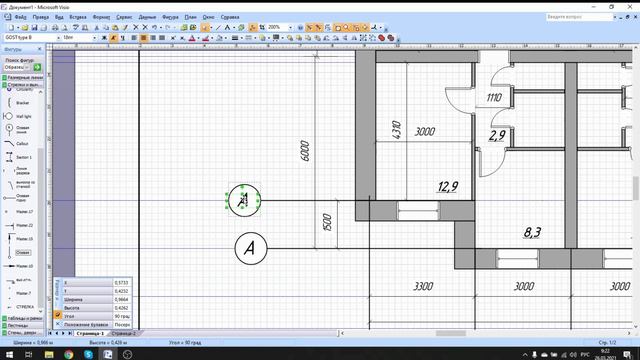The height and width of the screenshot is (360, 640).
Task: Click the Undo arrow icon
Action: 154,28
